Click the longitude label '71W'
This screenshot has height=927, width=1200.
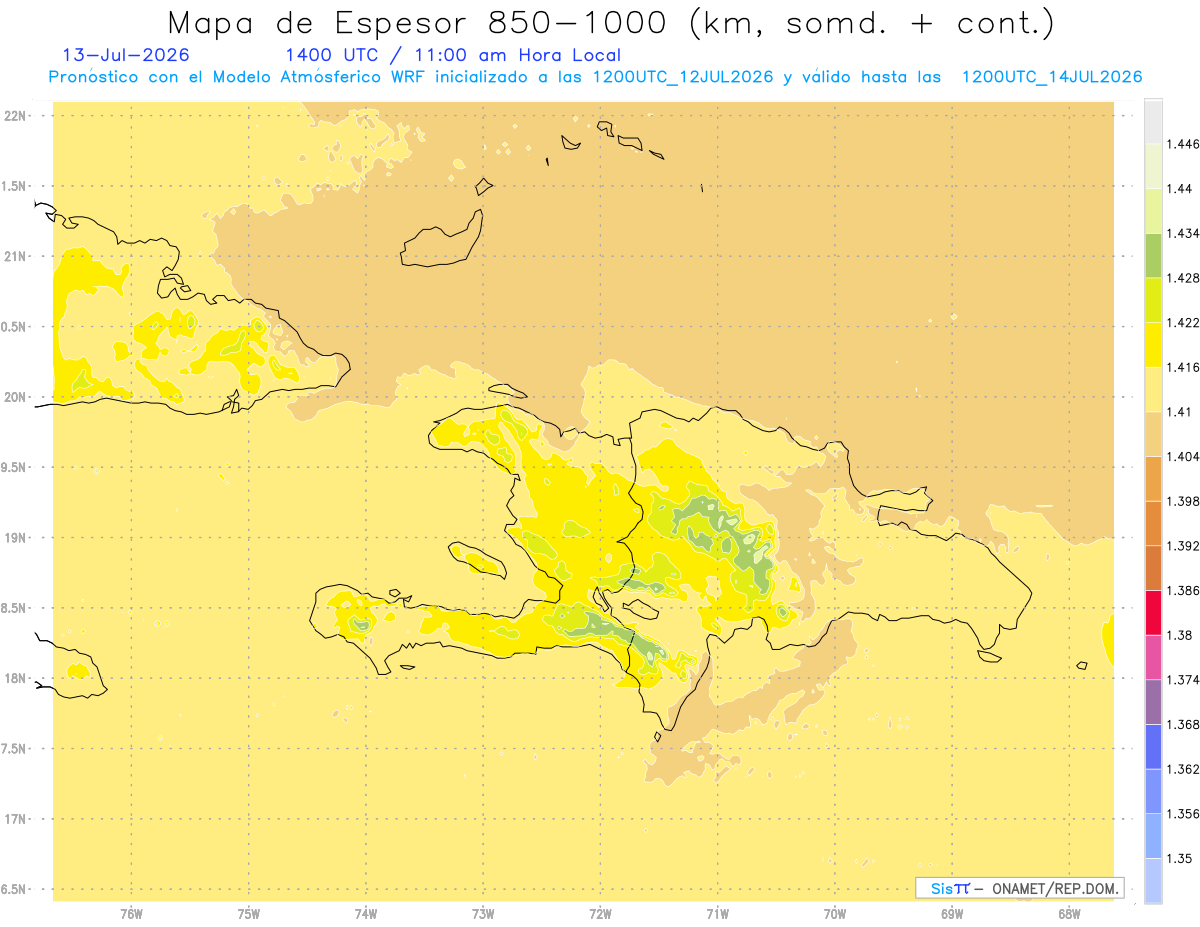tap(717, 912)
